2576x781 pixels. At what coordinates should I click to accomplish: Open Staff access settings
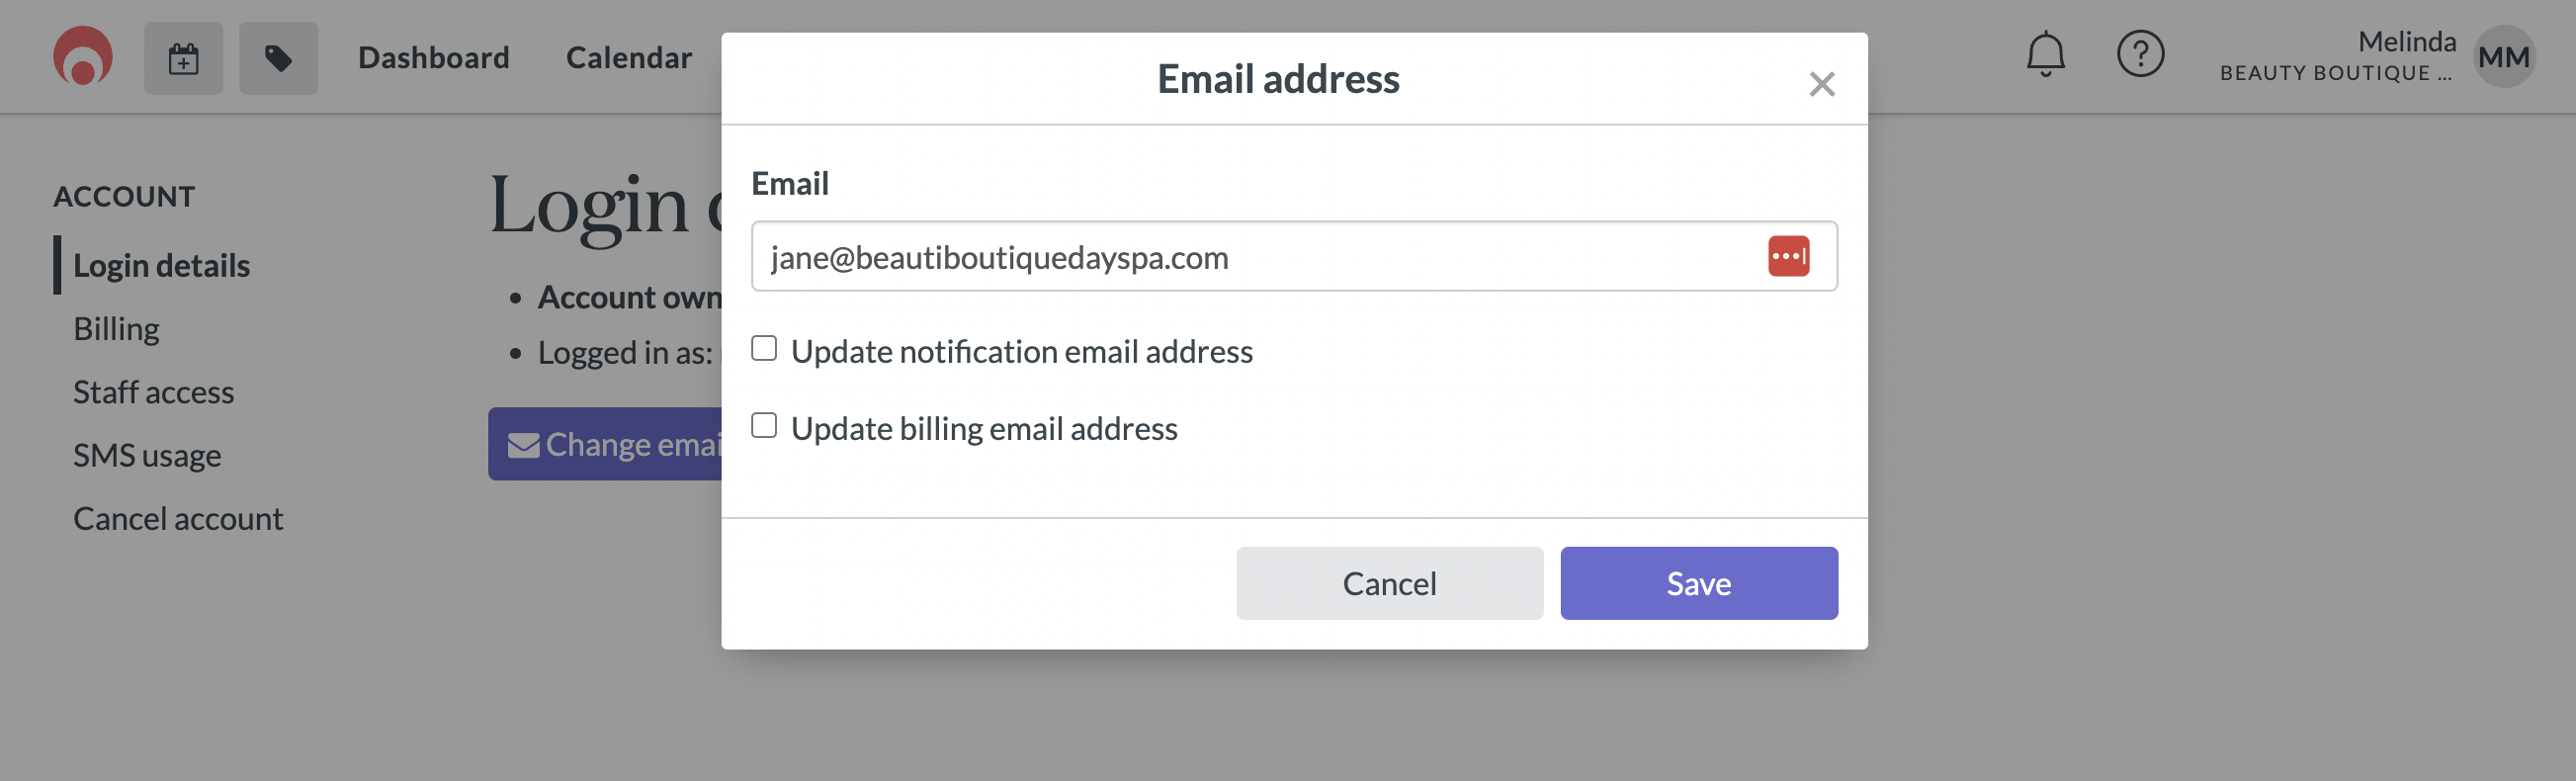coord(153,392)
